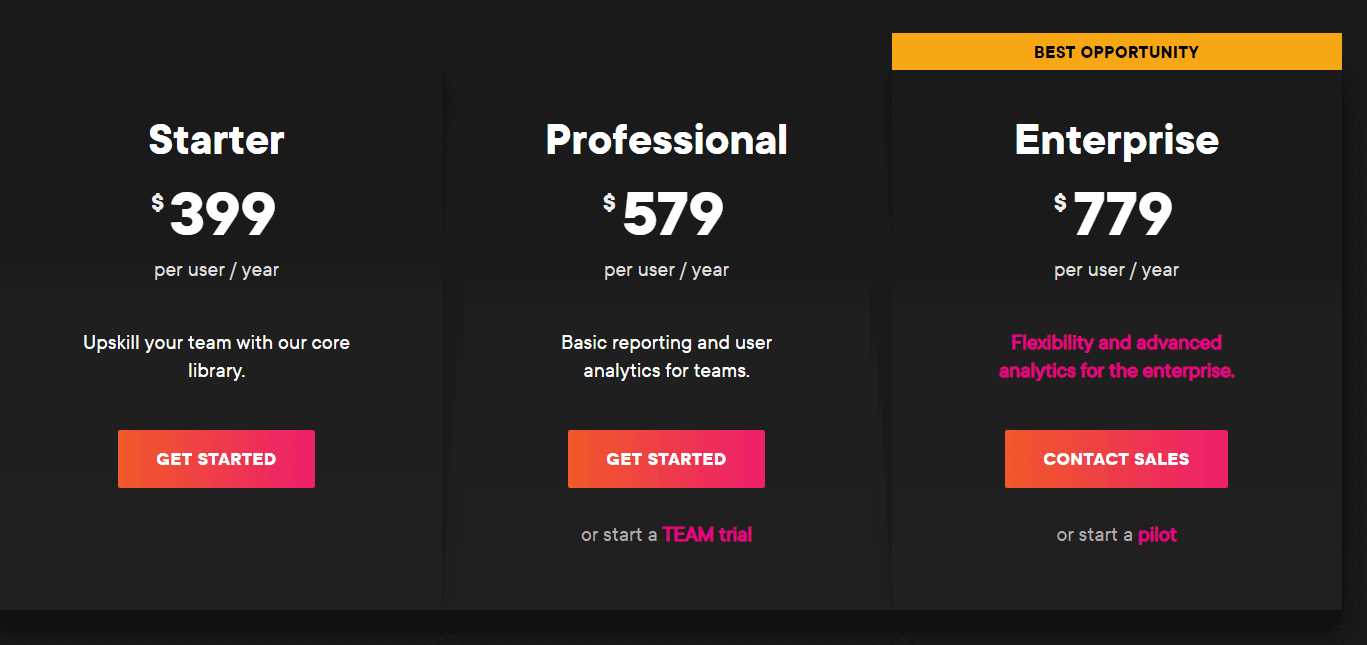Viewport: 1367px width, 645px height.
Task: Click GET STARTED under Professional plan
Action: (x=666, y=458)
